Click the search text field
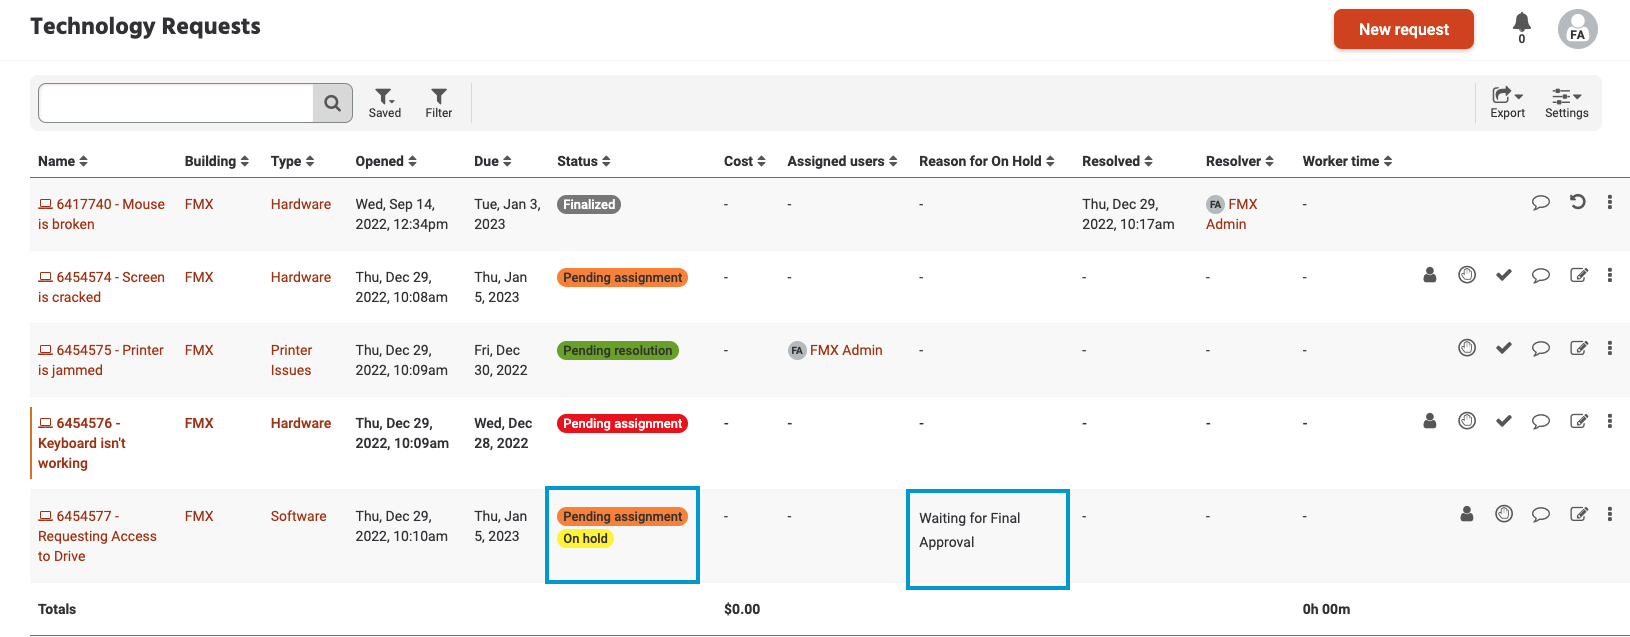Screen dimensions: 1630x637 tap(176, 103)
